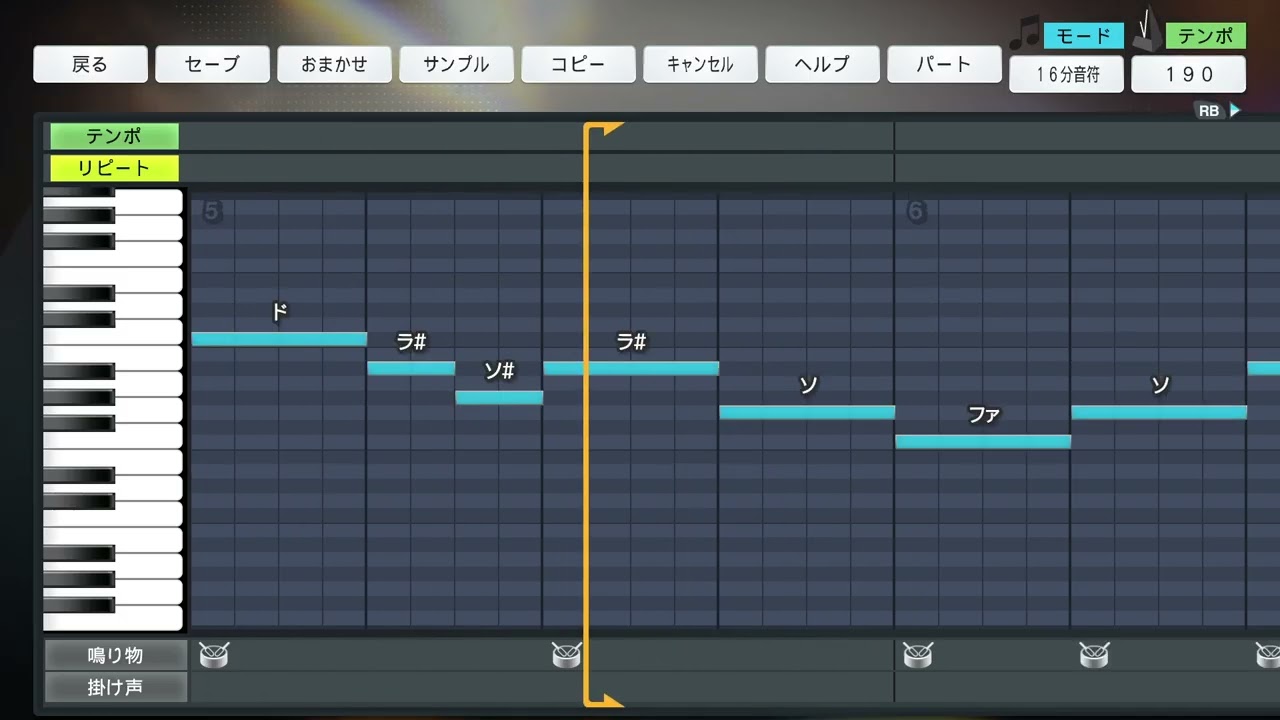Click the green テンポ label at top right
The image size is (1280, 720).
click(1206, 36)
